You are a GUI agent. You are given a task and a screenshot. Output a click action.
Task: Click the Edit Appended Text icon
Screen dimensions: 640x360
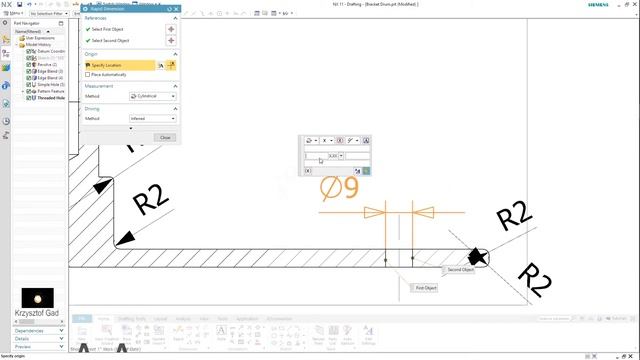pyautogui.click(x=366, y=140)
